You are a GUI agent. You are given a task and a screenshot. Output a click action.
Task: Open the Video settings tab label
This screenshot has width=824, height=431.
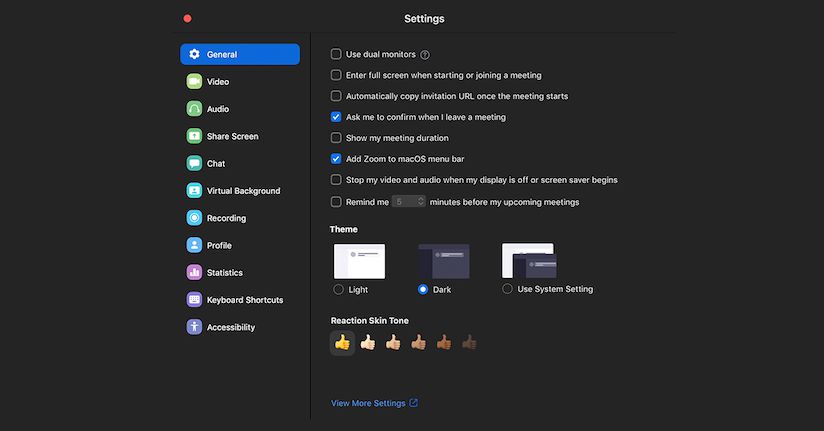(218, 81)
